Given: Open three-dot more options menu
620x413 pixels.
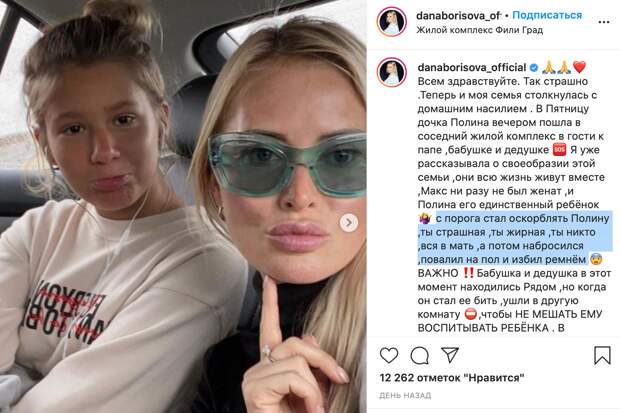Looking at the screenshot, I should click(x=603, y=22).
